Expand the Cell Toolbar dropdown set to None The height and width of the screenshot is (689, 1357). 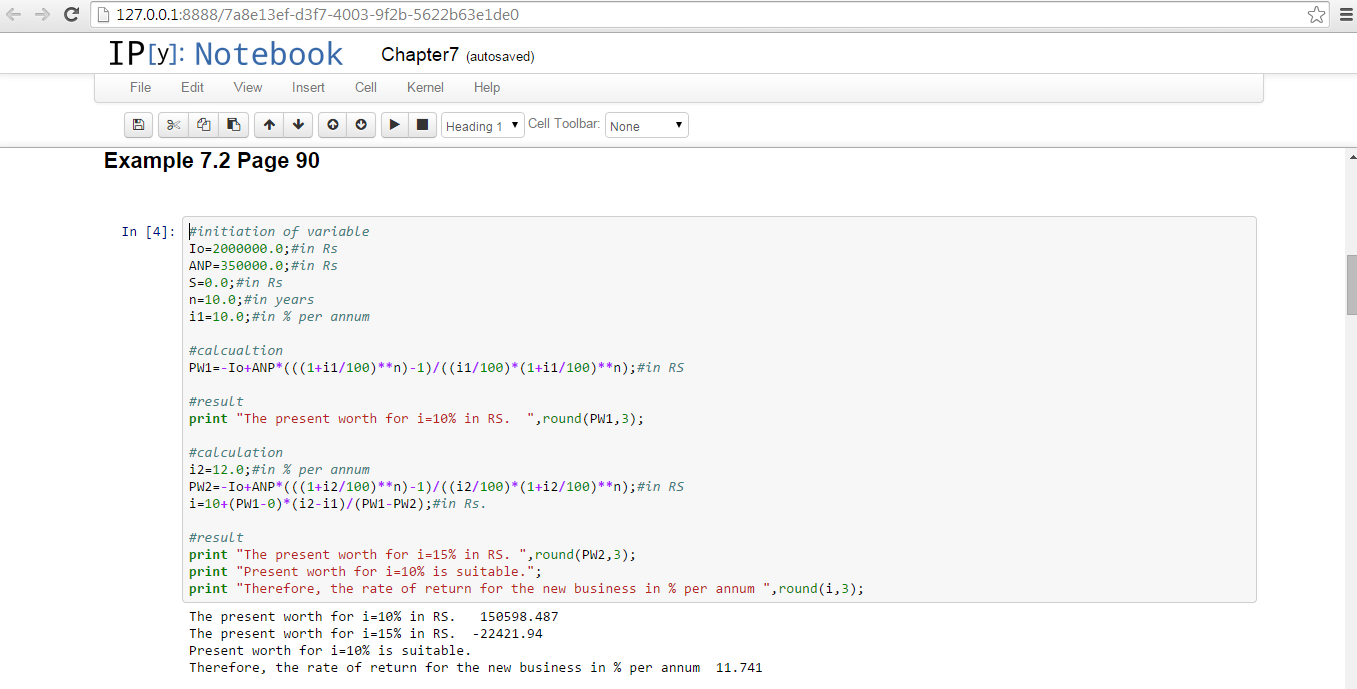pos(646,126)
